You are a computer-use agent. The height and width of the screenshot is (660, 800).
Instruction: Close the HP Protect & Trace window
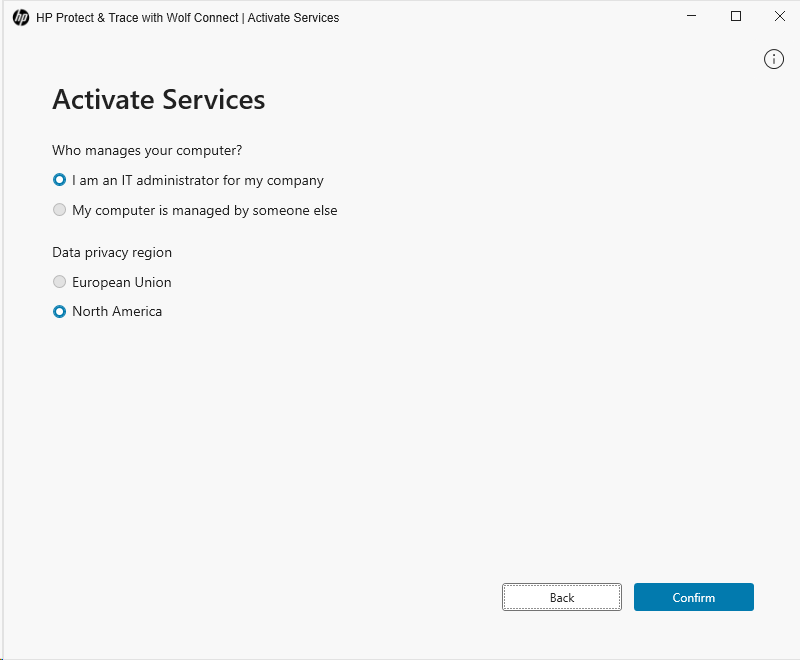(x=780, y=16)
